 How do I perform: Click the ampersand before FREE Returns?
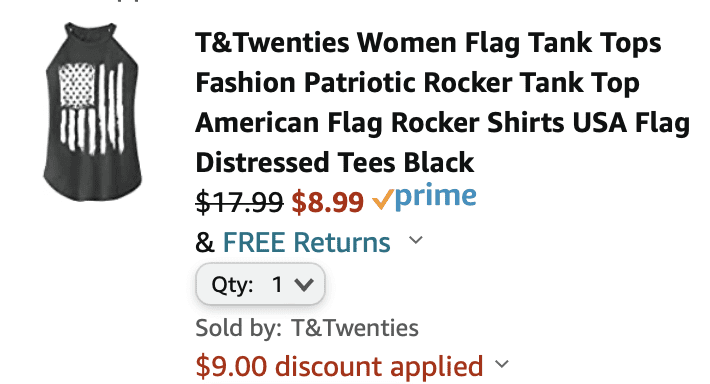click(x=205, y=243)
